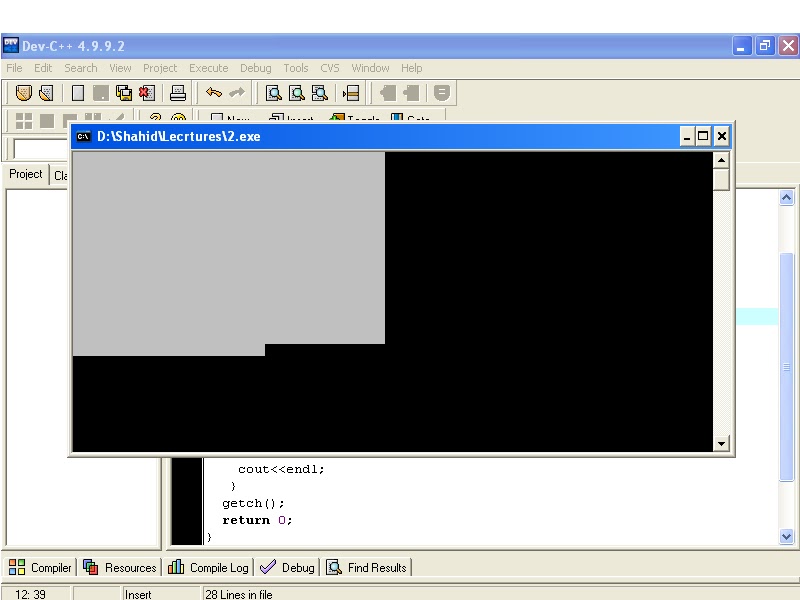Image resolution: width=800 pixels, height=600 pixels.
Task: Click the Undo arrow icon
Action: [x=214, y=93]
